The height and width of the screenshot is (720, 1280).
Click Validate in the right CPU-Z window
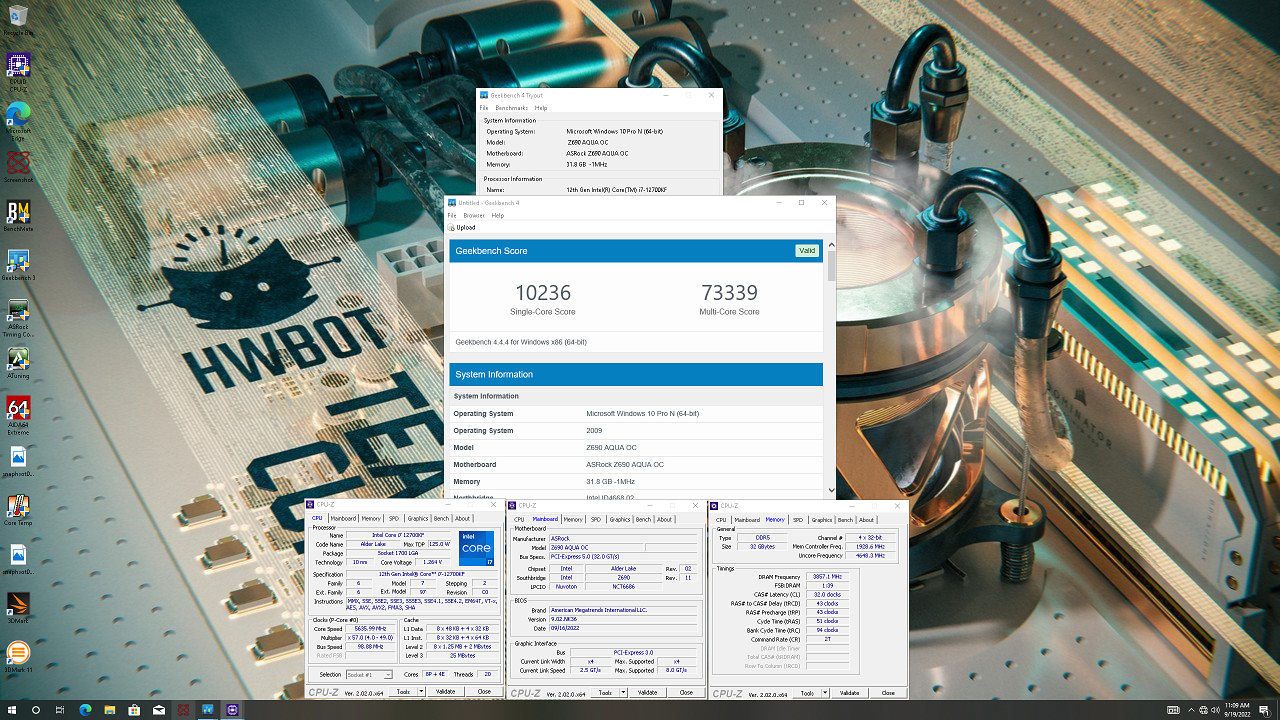click(x=849, y=692)
